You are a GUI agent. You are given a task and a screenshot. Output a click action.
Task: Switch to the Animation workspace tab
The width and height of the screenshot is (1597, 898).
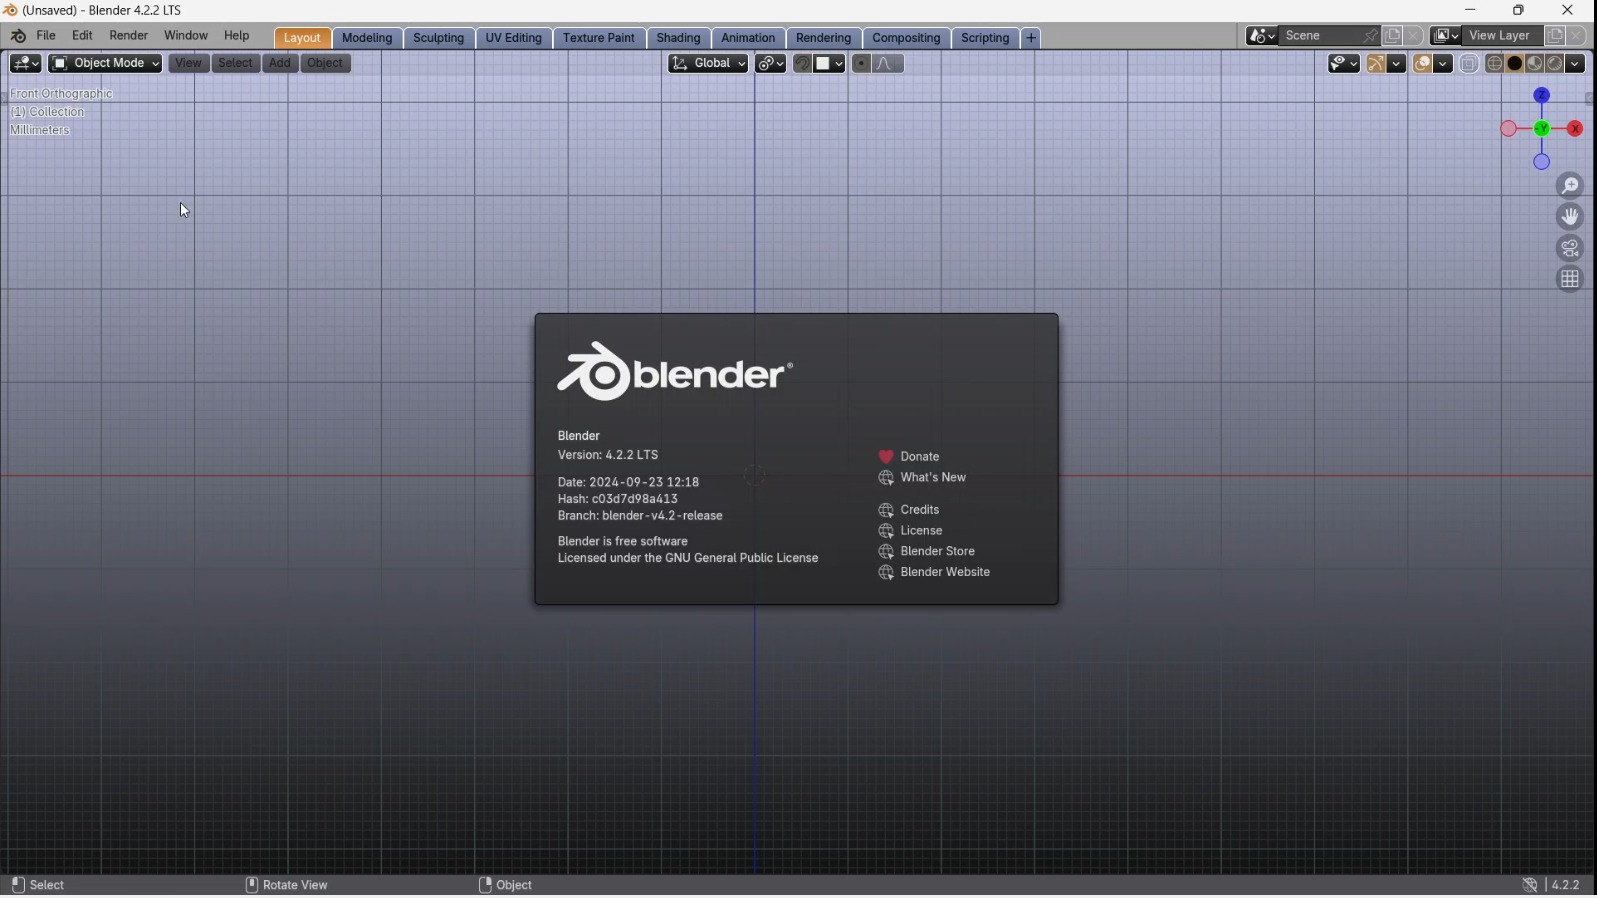(x=749, y=38)
